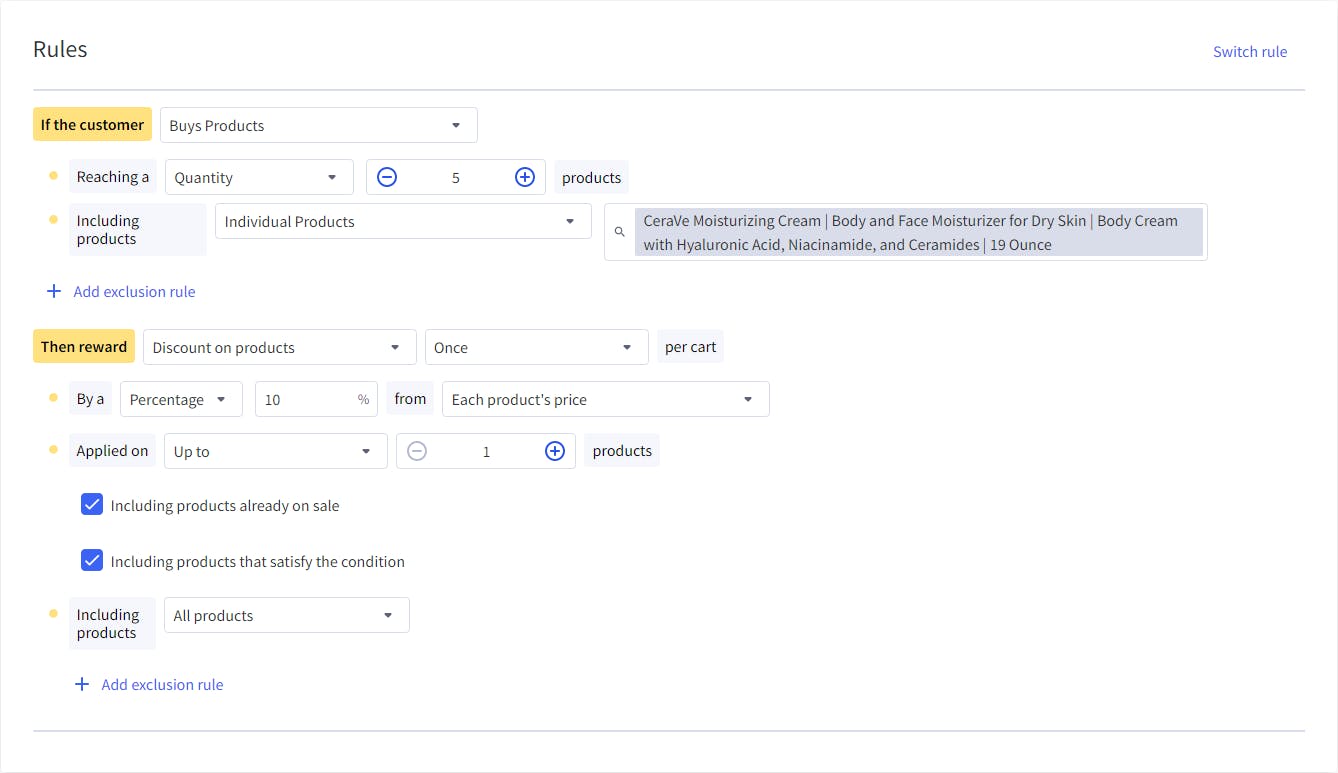Click the percentage value input field
The width and height of the screenshot is (1338, 773).
(x=305, y=399)
